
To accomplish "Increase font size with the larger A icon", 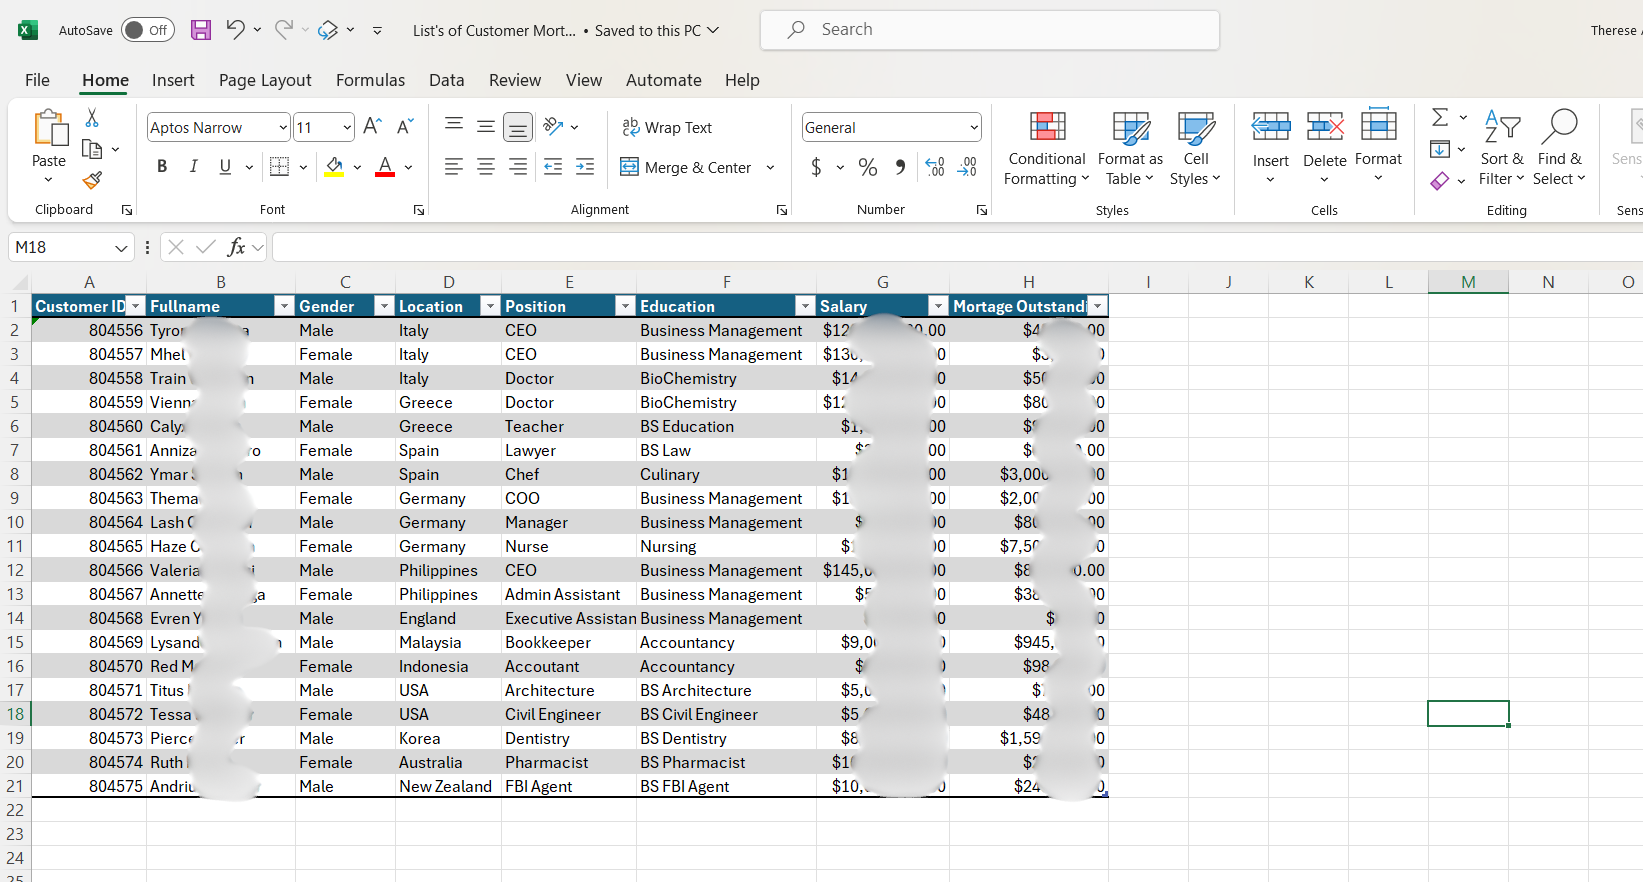I will [x=372, y=126].
